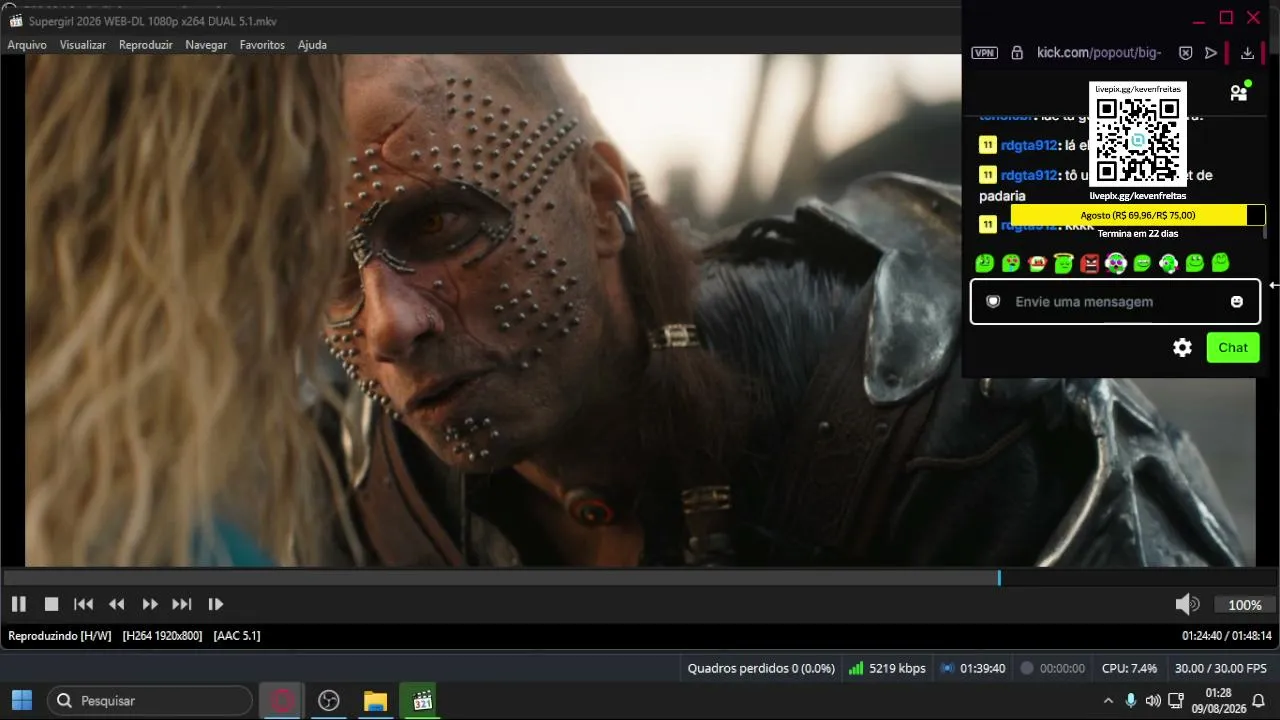Focus the Envie uma mensagem chat box

[x=1115, y=302]
